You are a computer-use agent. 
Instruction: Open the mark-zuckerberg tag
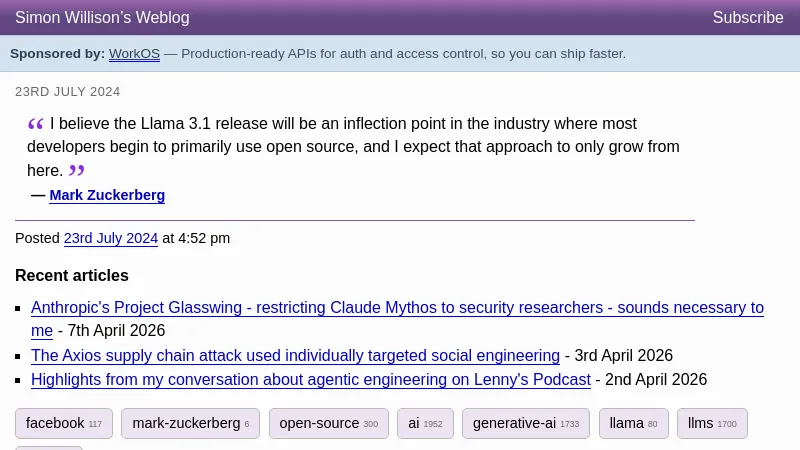click(190, 423)
